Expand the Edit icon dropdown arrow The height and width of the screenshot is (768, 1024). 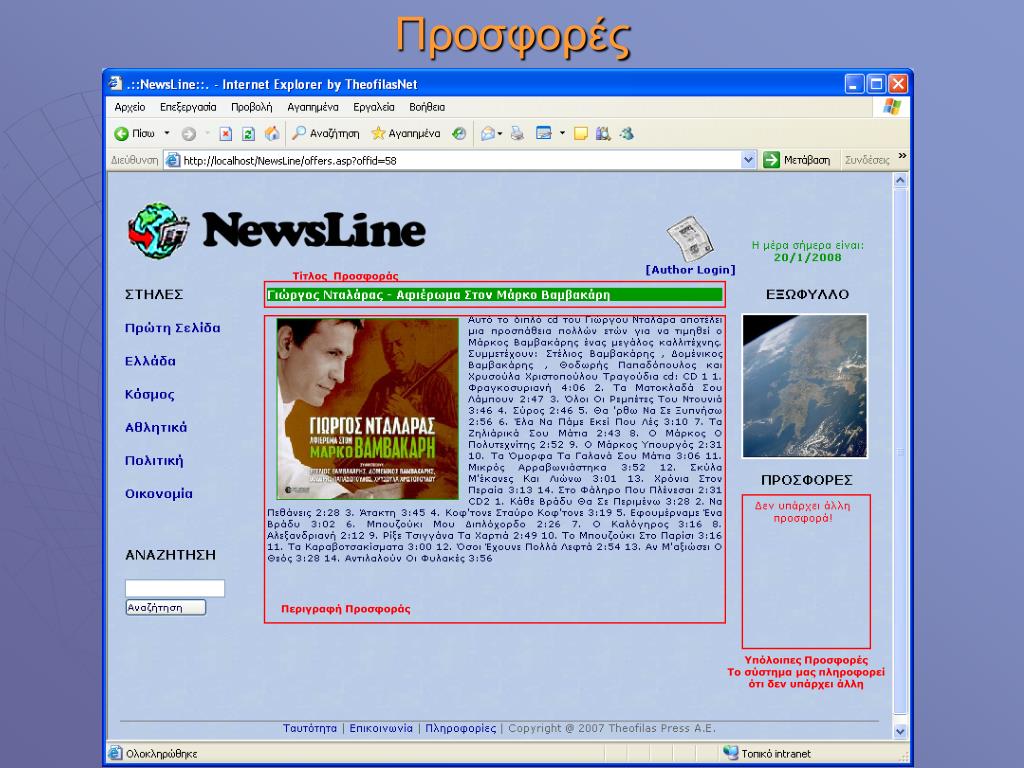562,133
